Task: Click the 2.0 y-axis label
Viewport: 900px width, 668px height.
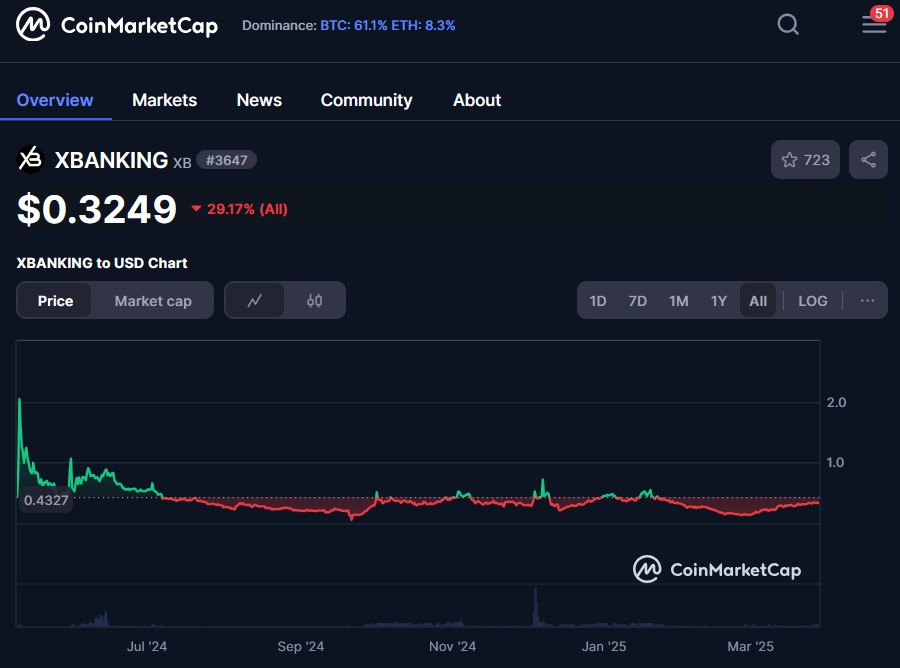Action: 836,402
